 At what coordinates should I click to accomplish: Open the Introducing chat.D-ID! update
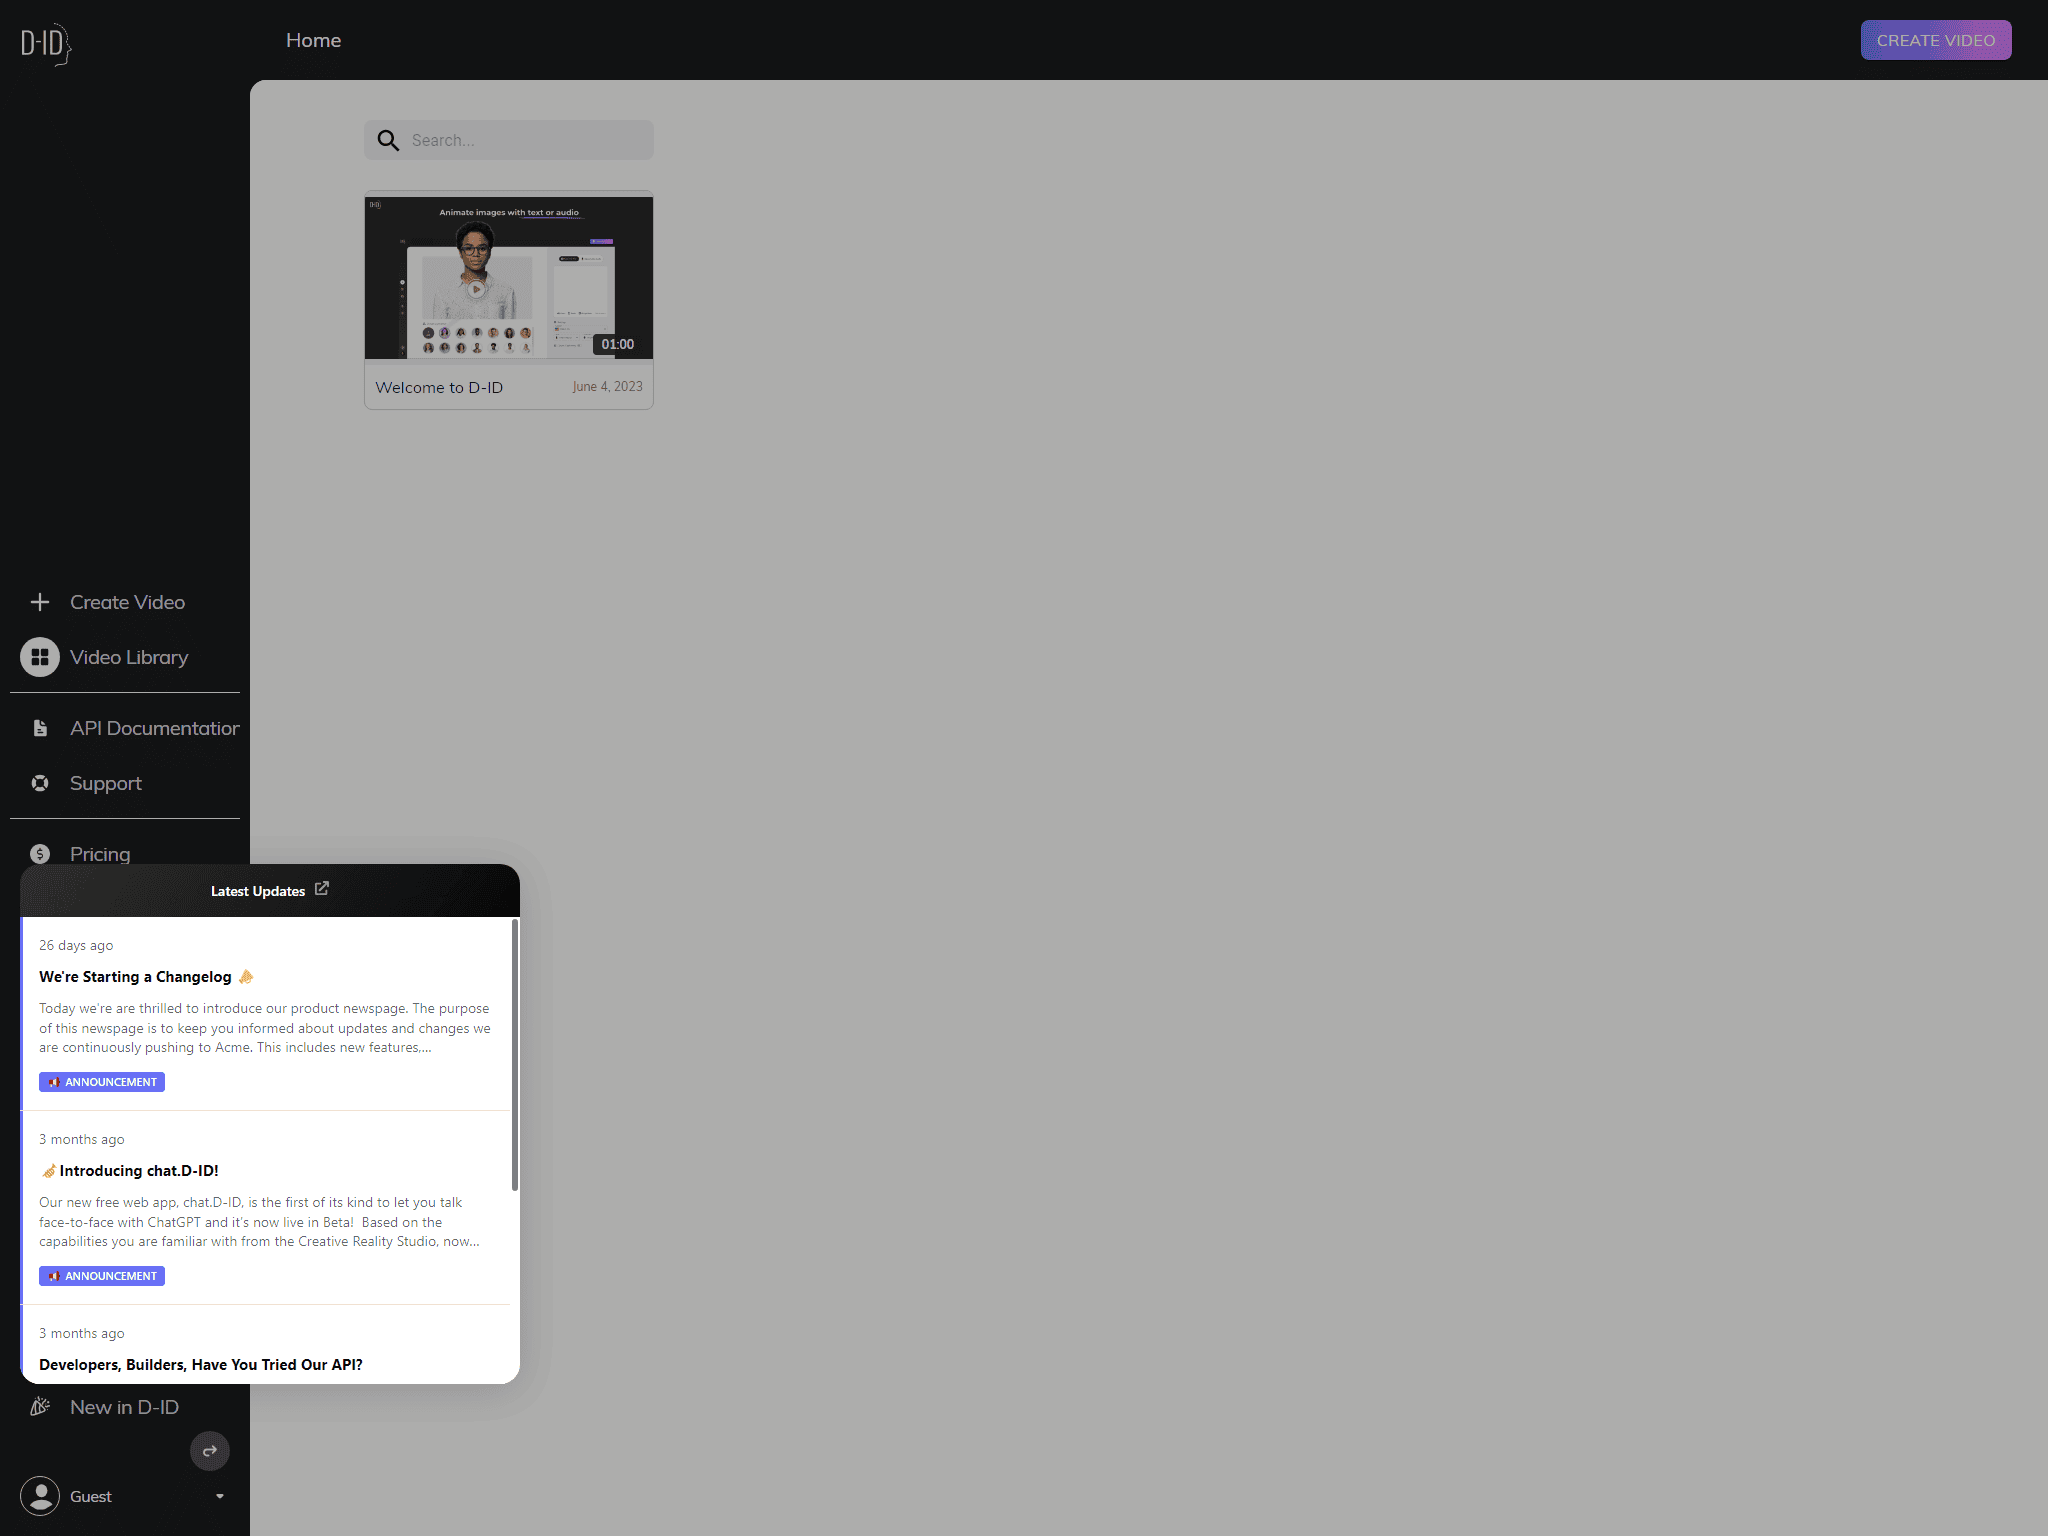coord(138,1171)
